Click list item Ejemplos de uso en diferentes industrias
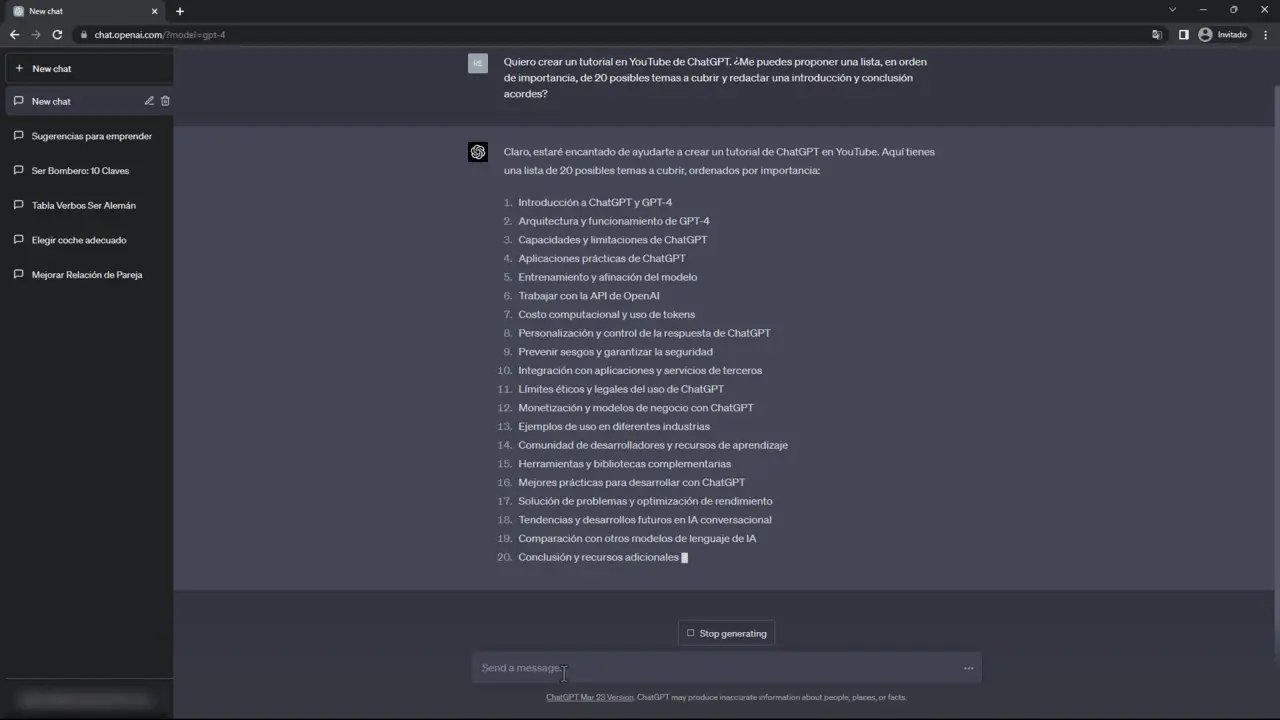The width and height of the screenshot is (1280, 720). 614,426
